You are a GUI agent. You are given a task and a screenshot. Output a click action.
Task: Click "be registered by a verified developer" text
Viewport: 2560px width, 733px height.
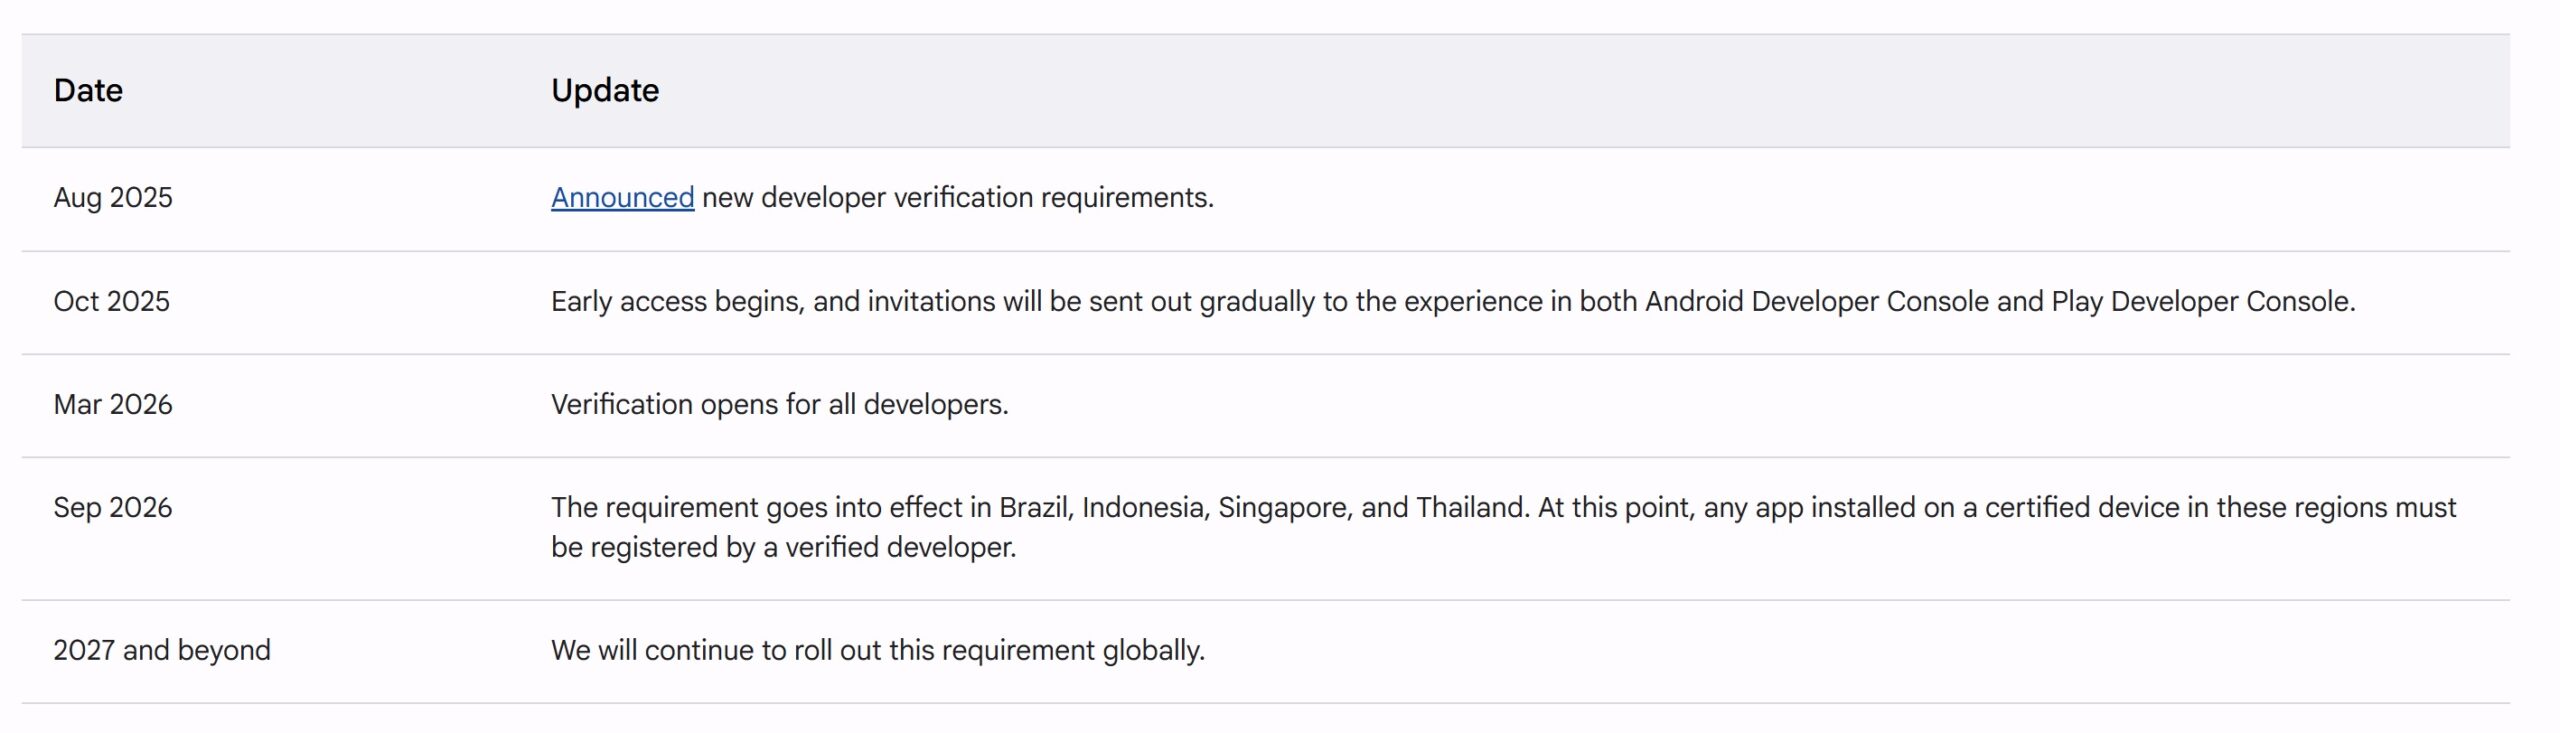(x=783, y=548)
